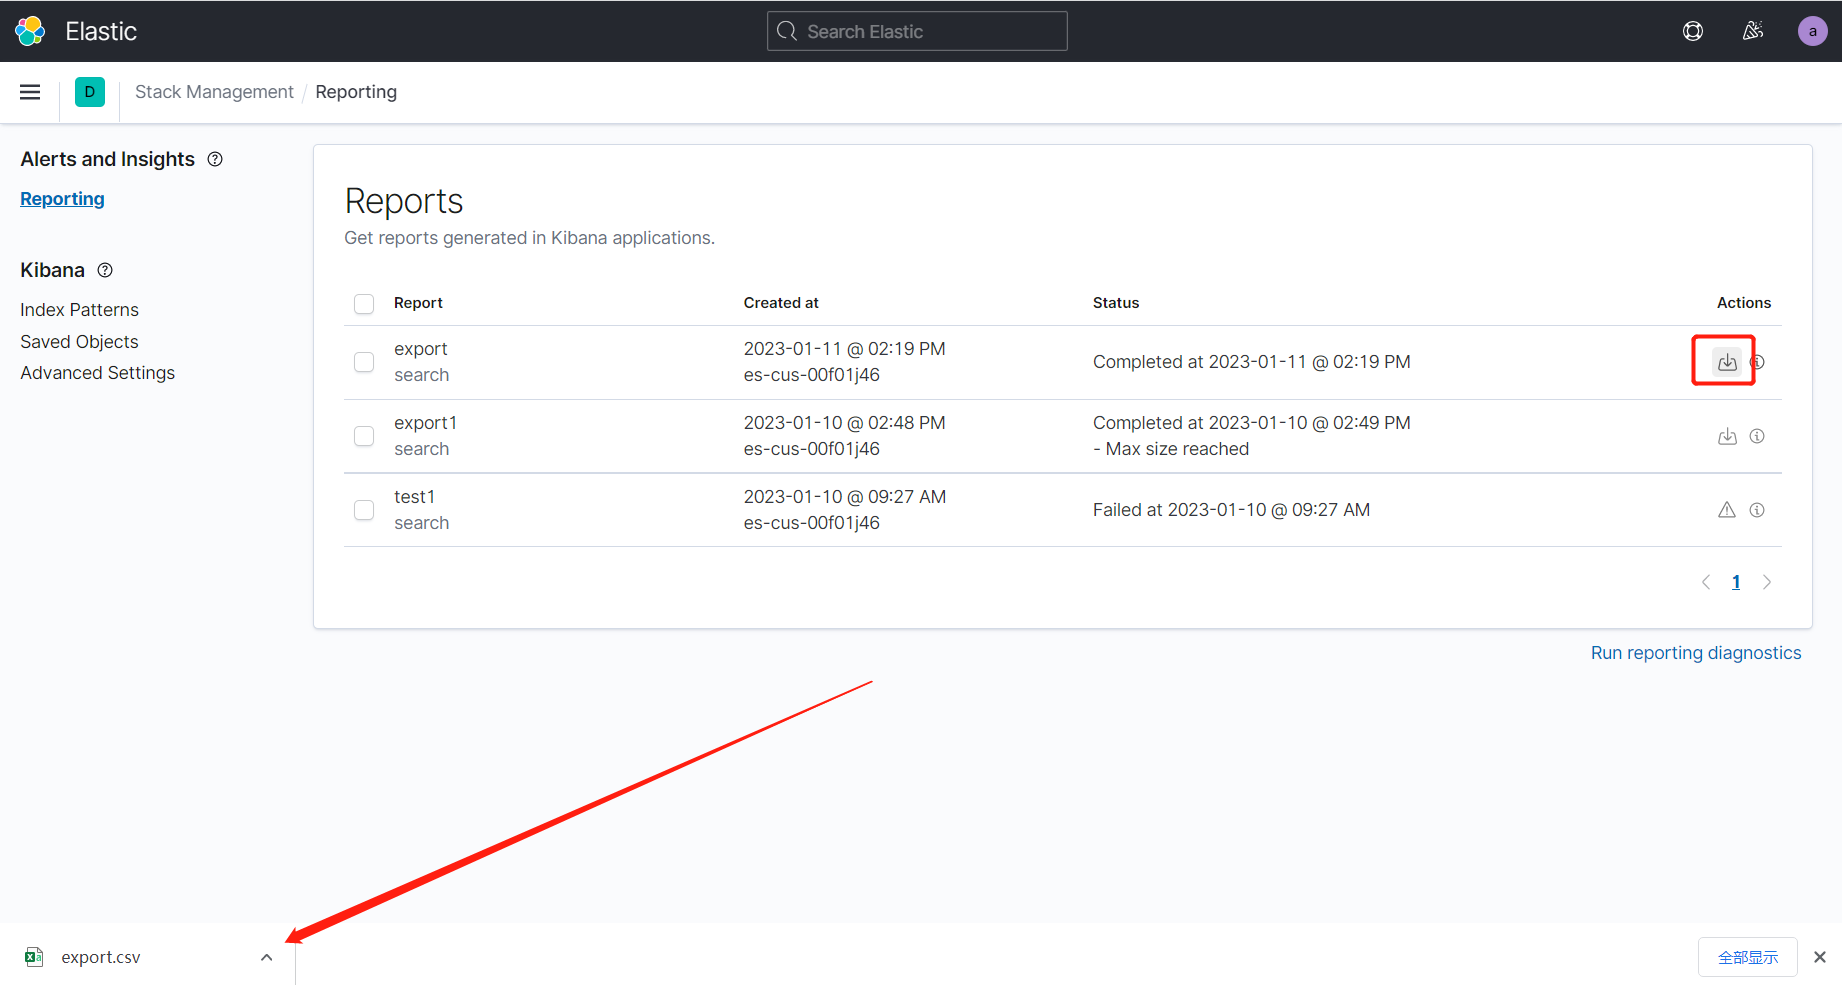This screenshot has height=992, width=1842.
Task: Show info for the test1 report
Action: [x=1757, y=510]
